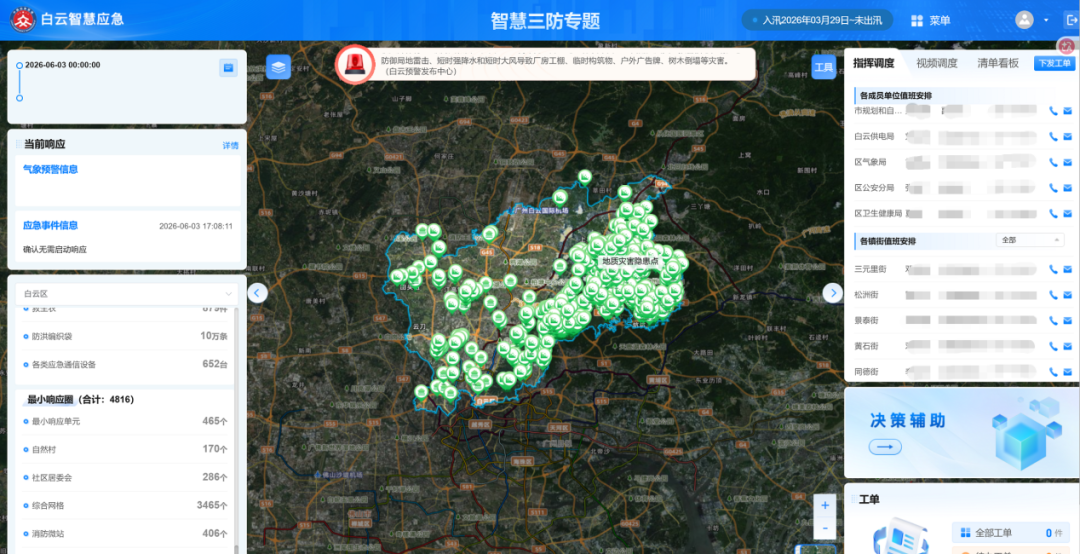Open the 详情 link in 当前响应
This screenshot has height=554, width=1080.
coord(230,145)
